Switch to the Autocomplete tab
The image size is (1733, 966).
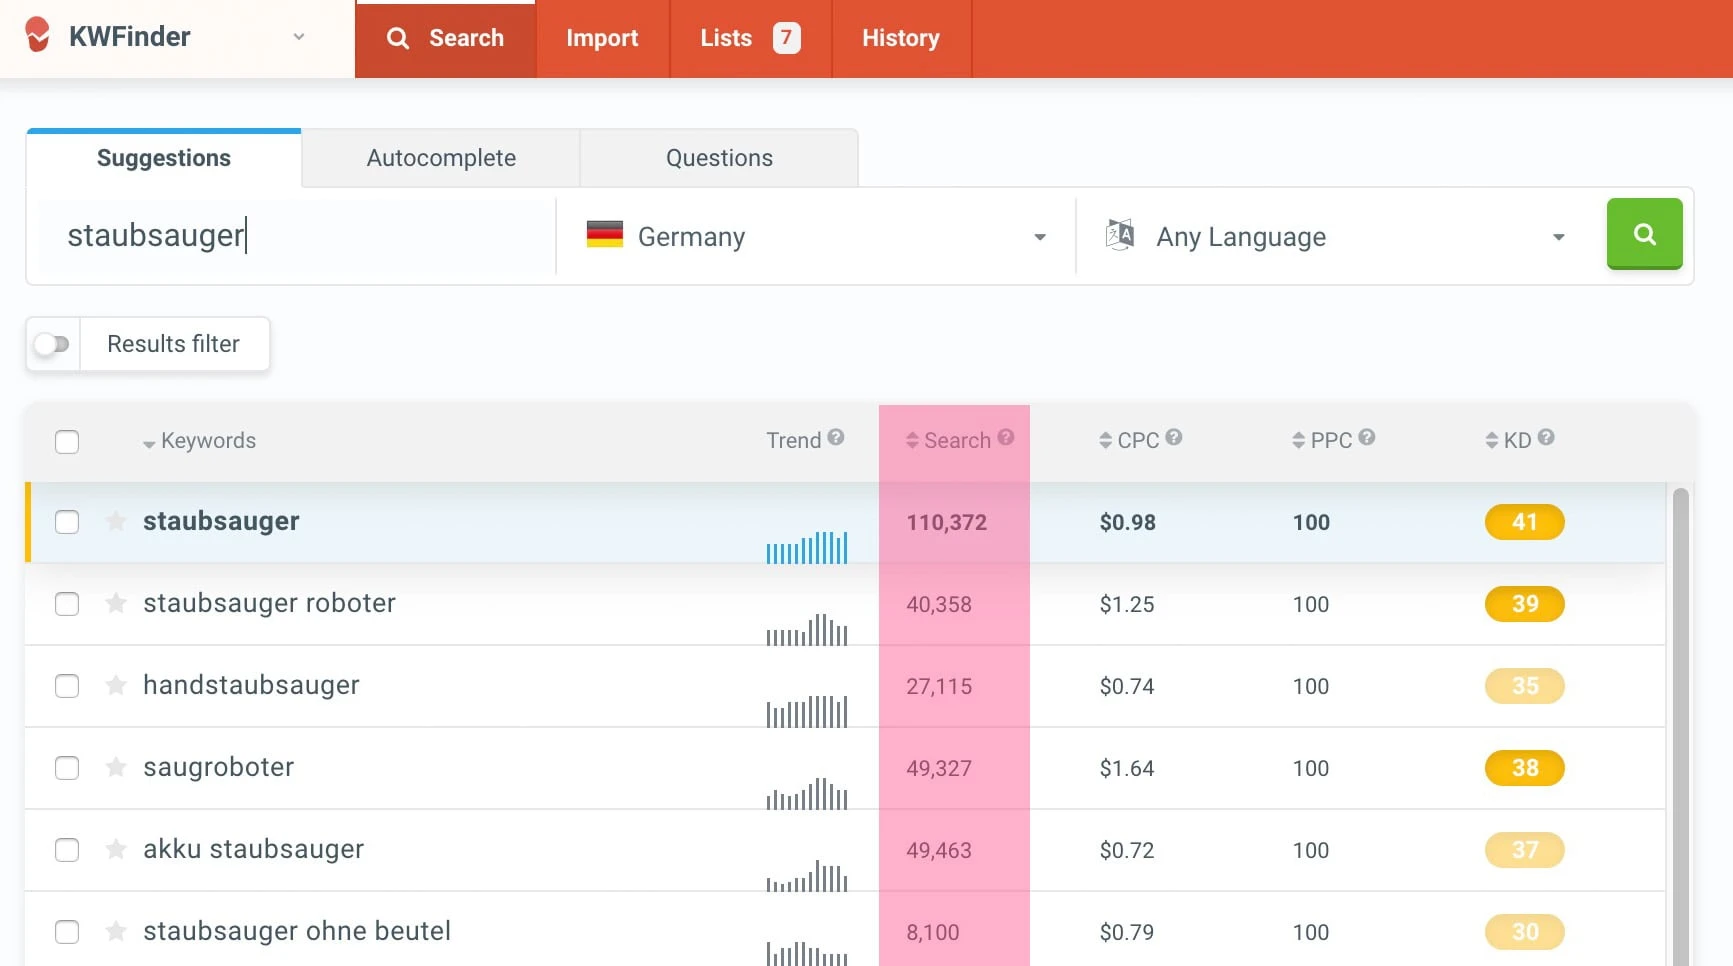(441, 157)
